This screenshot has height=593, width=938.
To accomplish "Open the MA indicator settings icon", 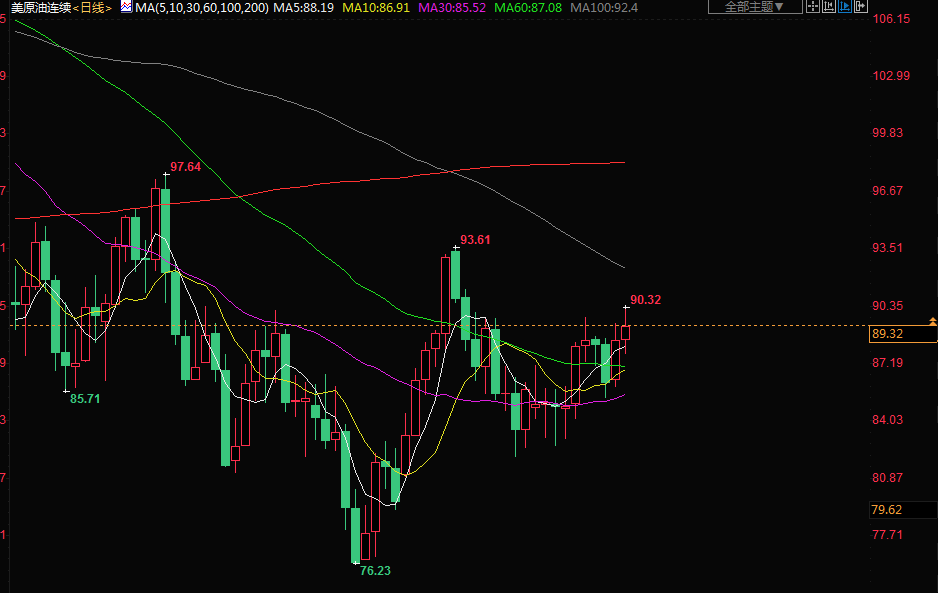I will (x=126, y=7).
